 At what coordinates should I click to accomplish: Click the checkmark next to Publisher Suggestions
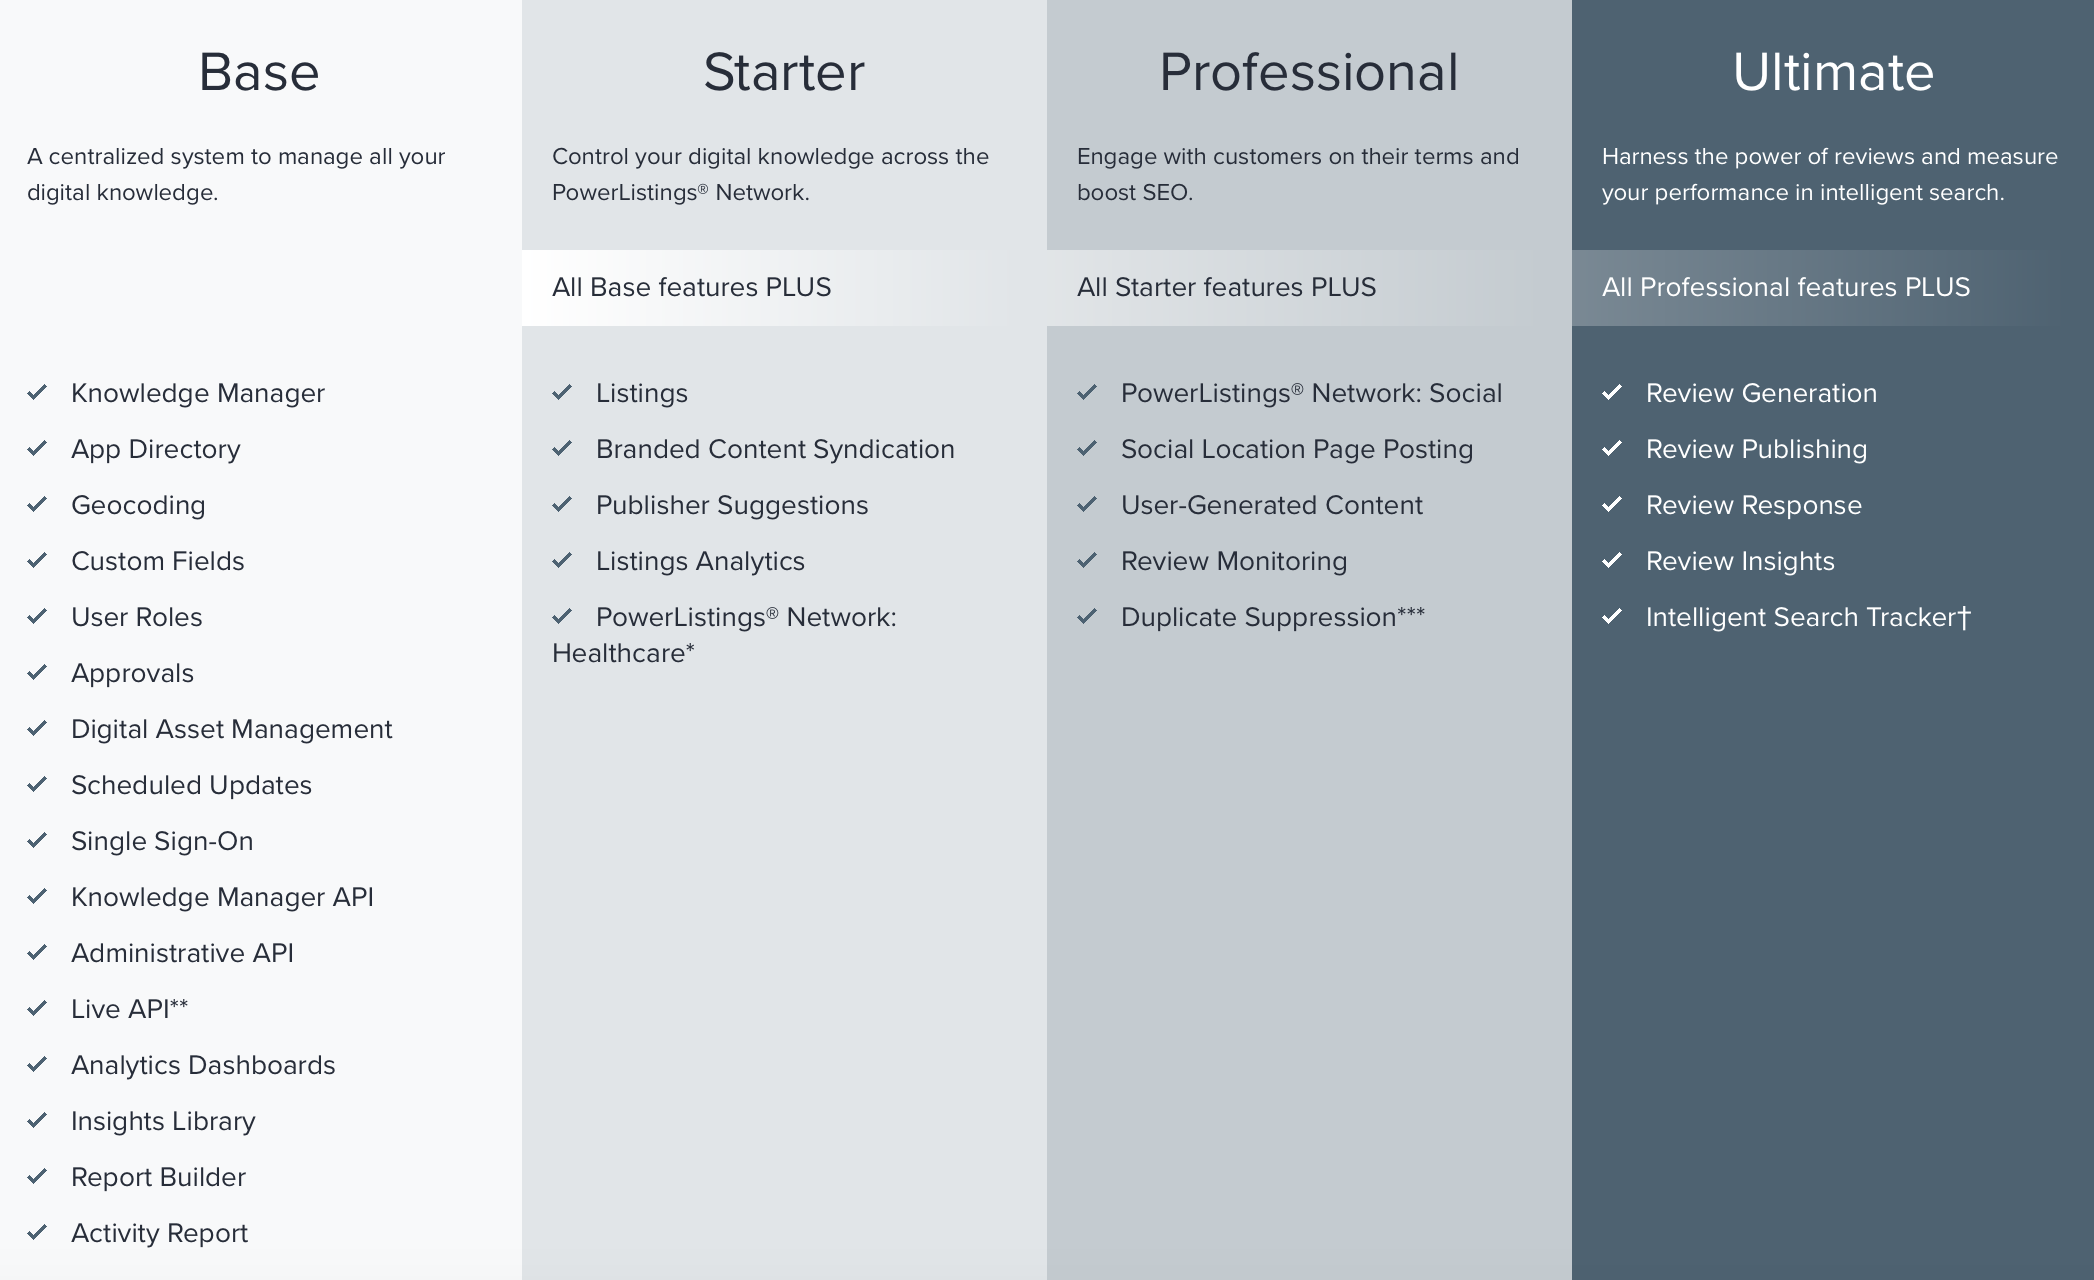tap(562, 504)
